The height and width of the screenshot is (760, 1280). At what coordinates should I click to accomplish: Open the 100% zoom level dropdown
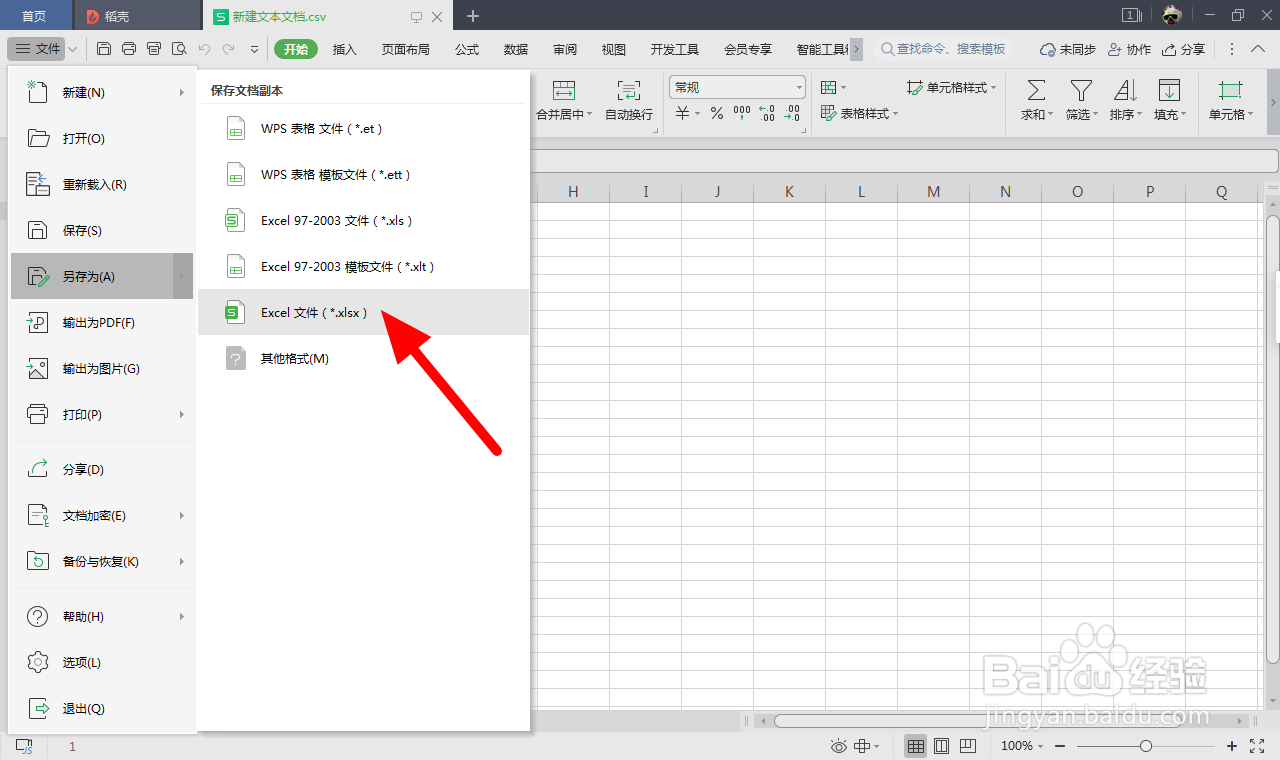point(1023,746)
